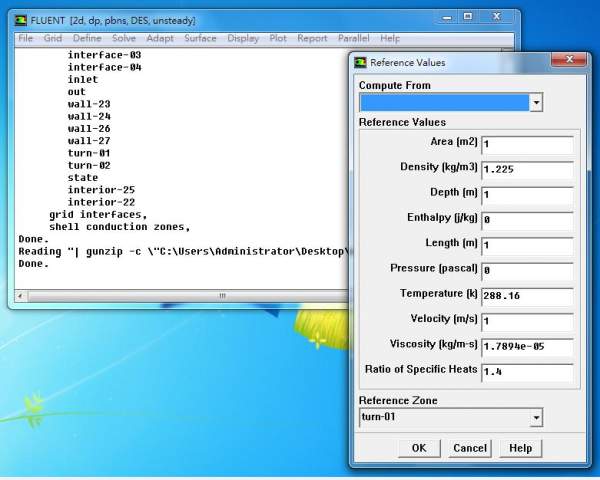Click the "Reading gunzip" console line
This screenshot has height=480, width=600.
tap(184, 251)
